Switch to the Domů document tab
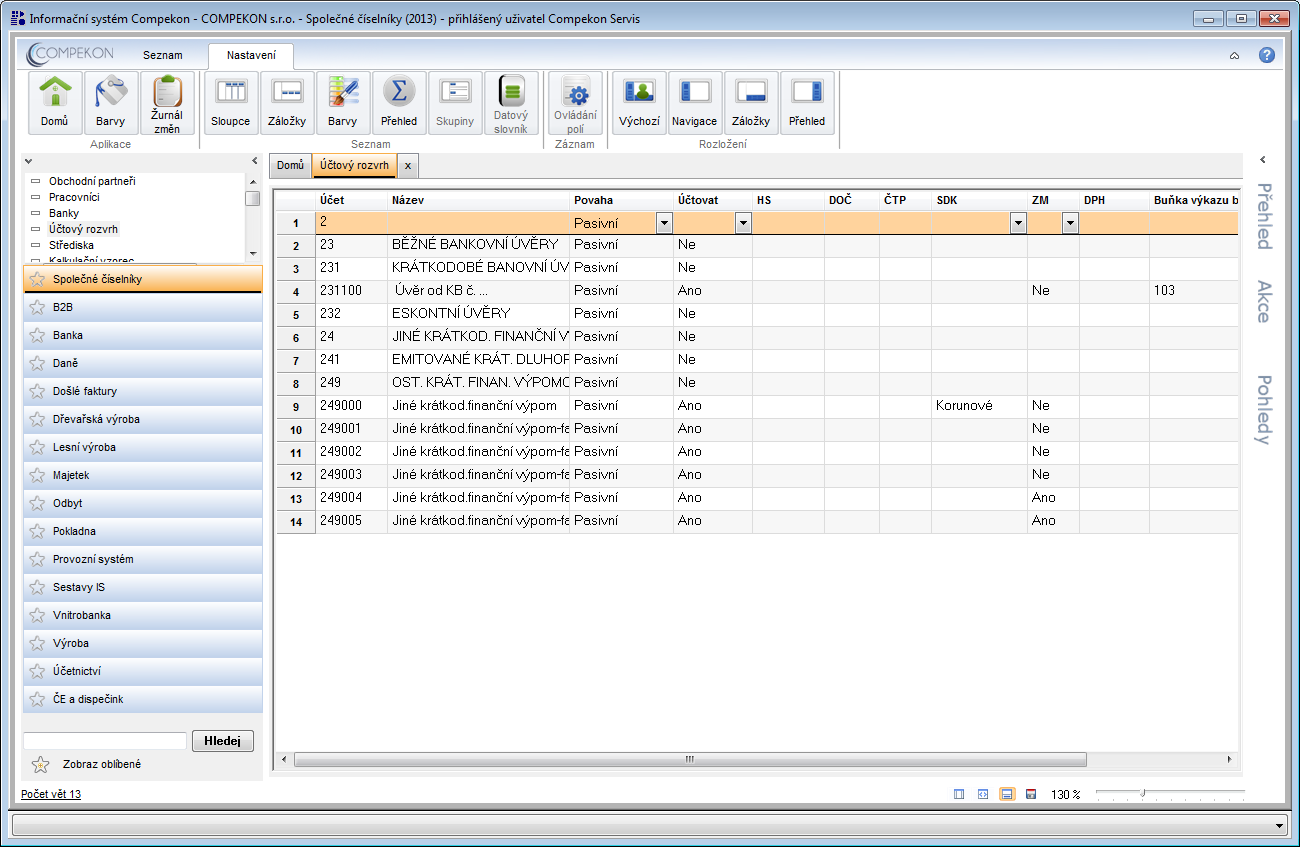 [290, 165]
